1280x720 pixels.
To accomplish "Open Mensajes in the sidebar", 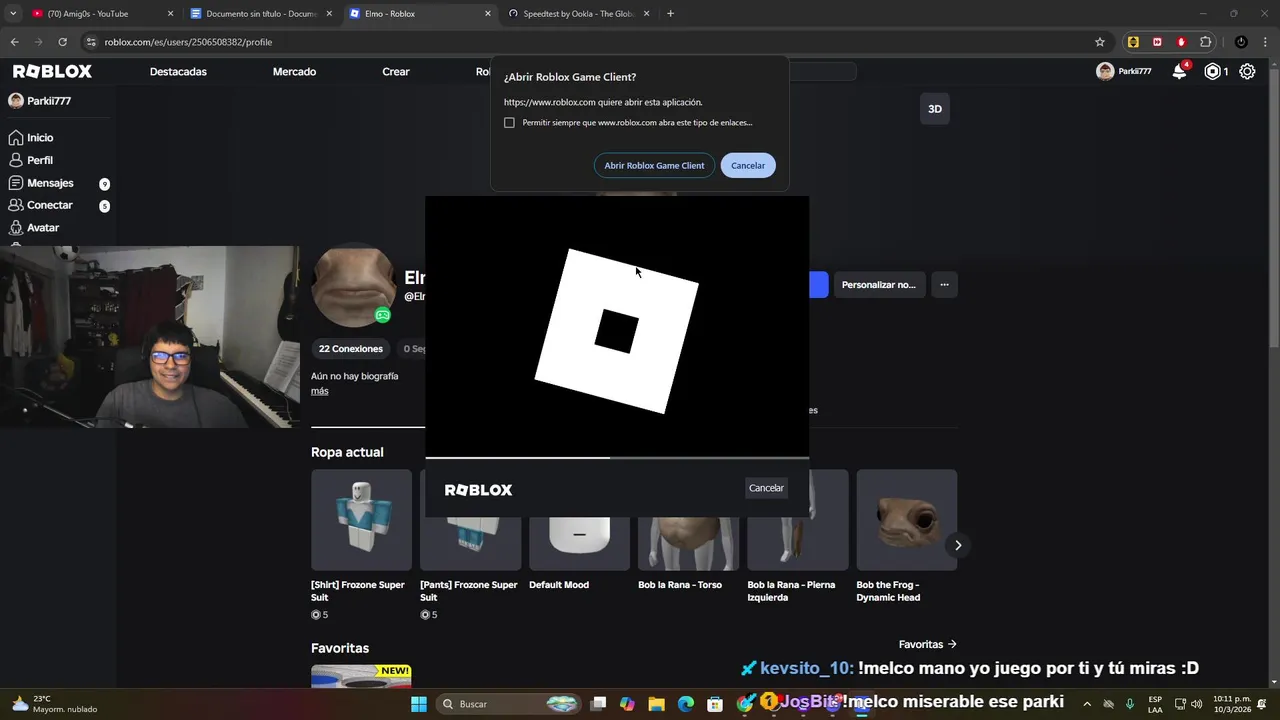I will tap(50, 183).
